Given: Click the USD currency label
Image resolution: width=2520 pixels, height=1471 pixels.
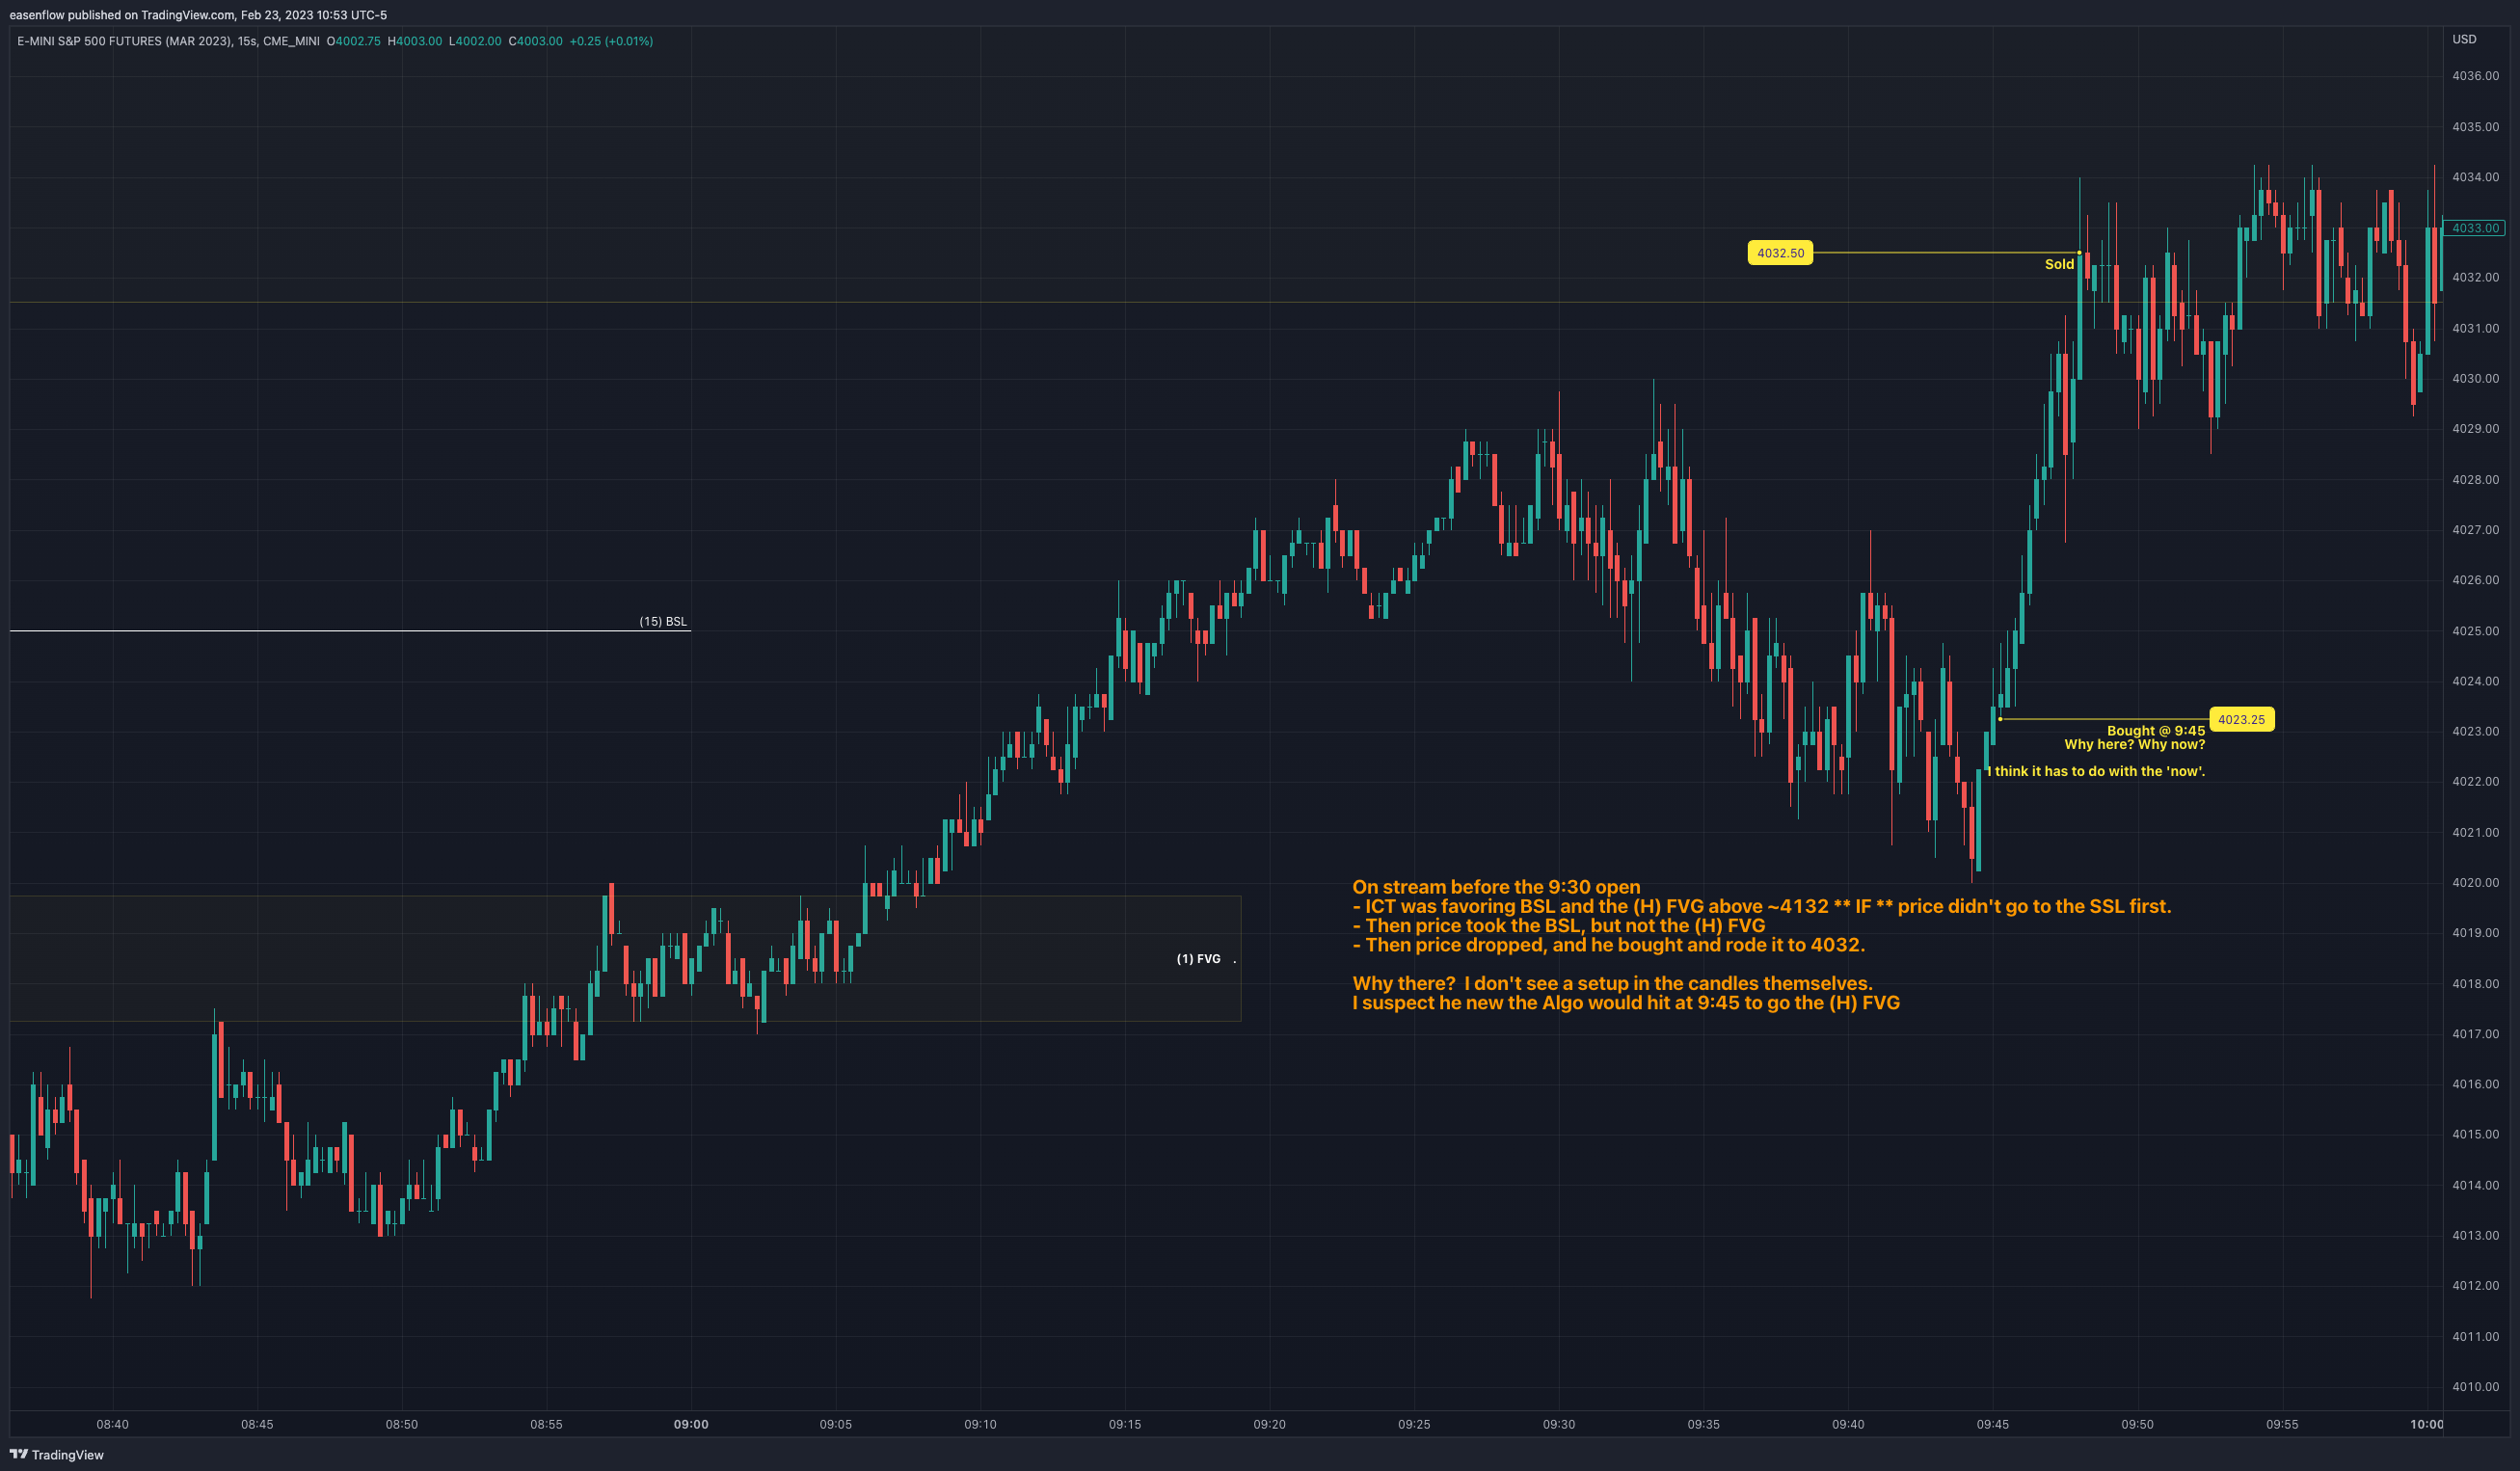Looking at the screenshot, I should pyautogui.click(x=2464, y=39).
